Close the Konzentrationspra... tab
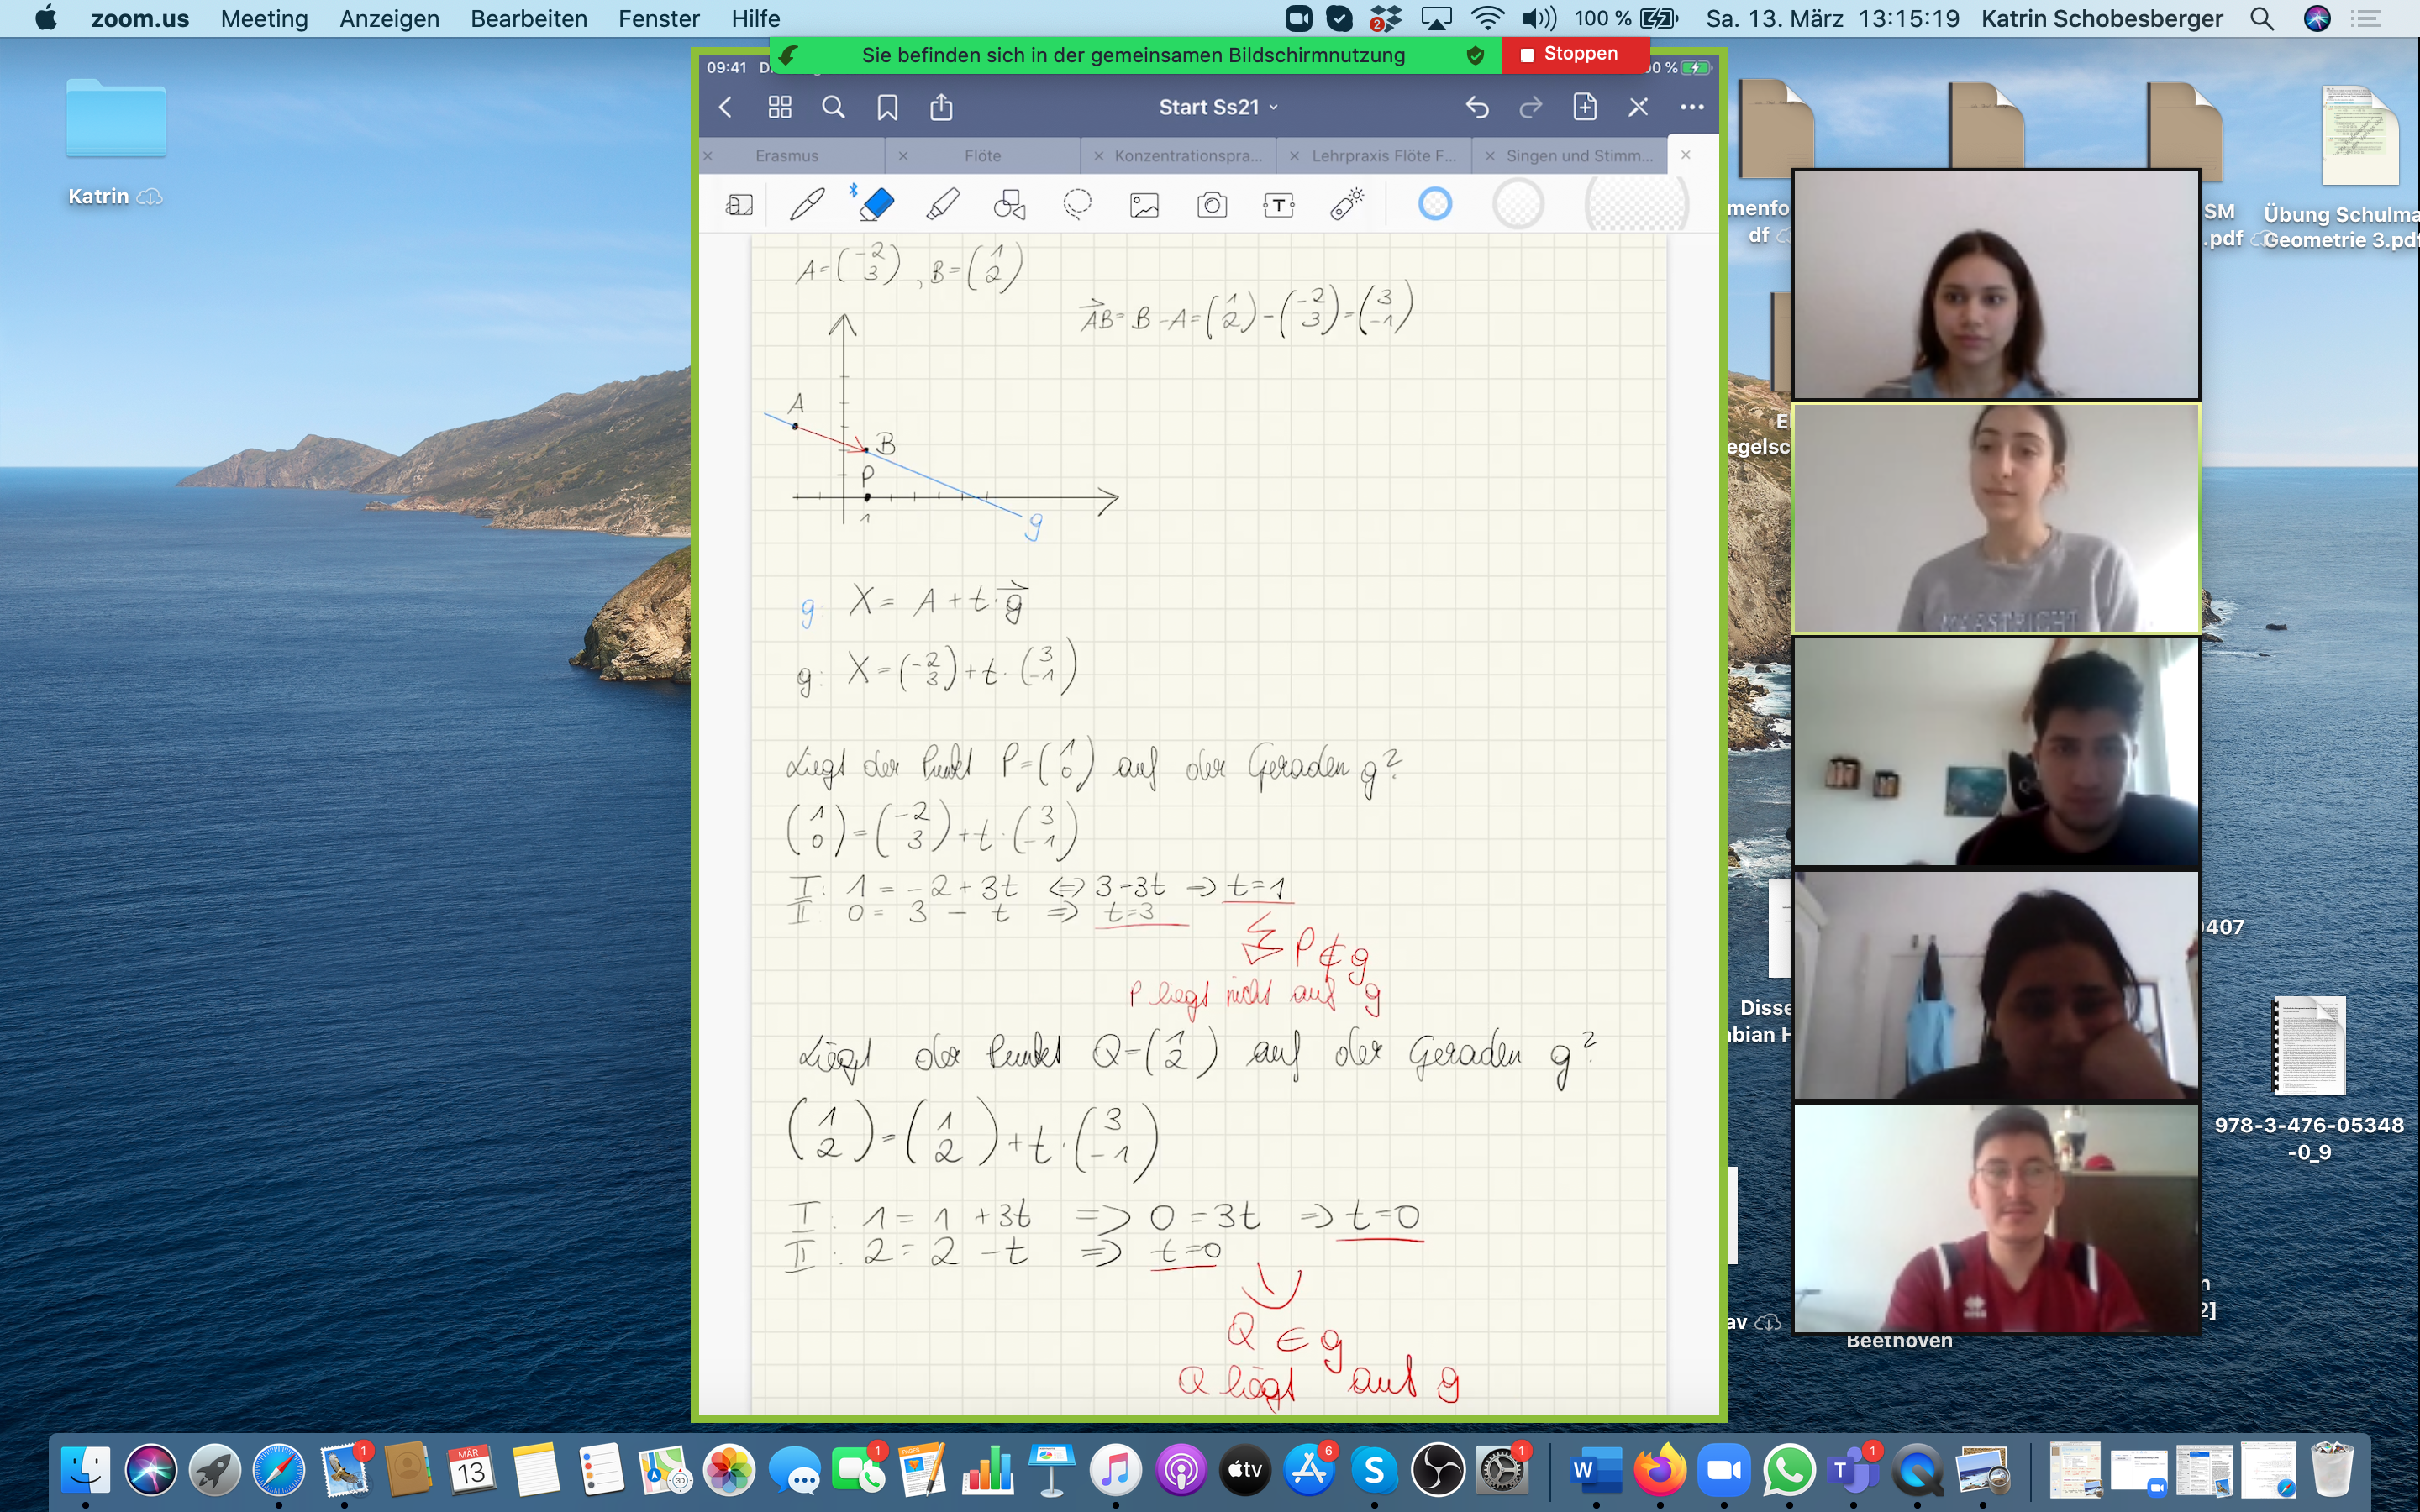 tap(1099, 156)
